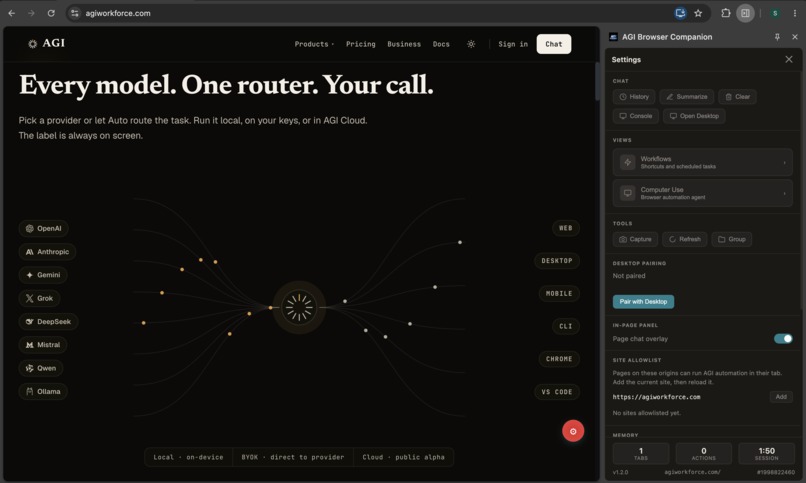Add the current site to allowlist
The width and height of the screenshot is (806, 483).
coord(781,397)
